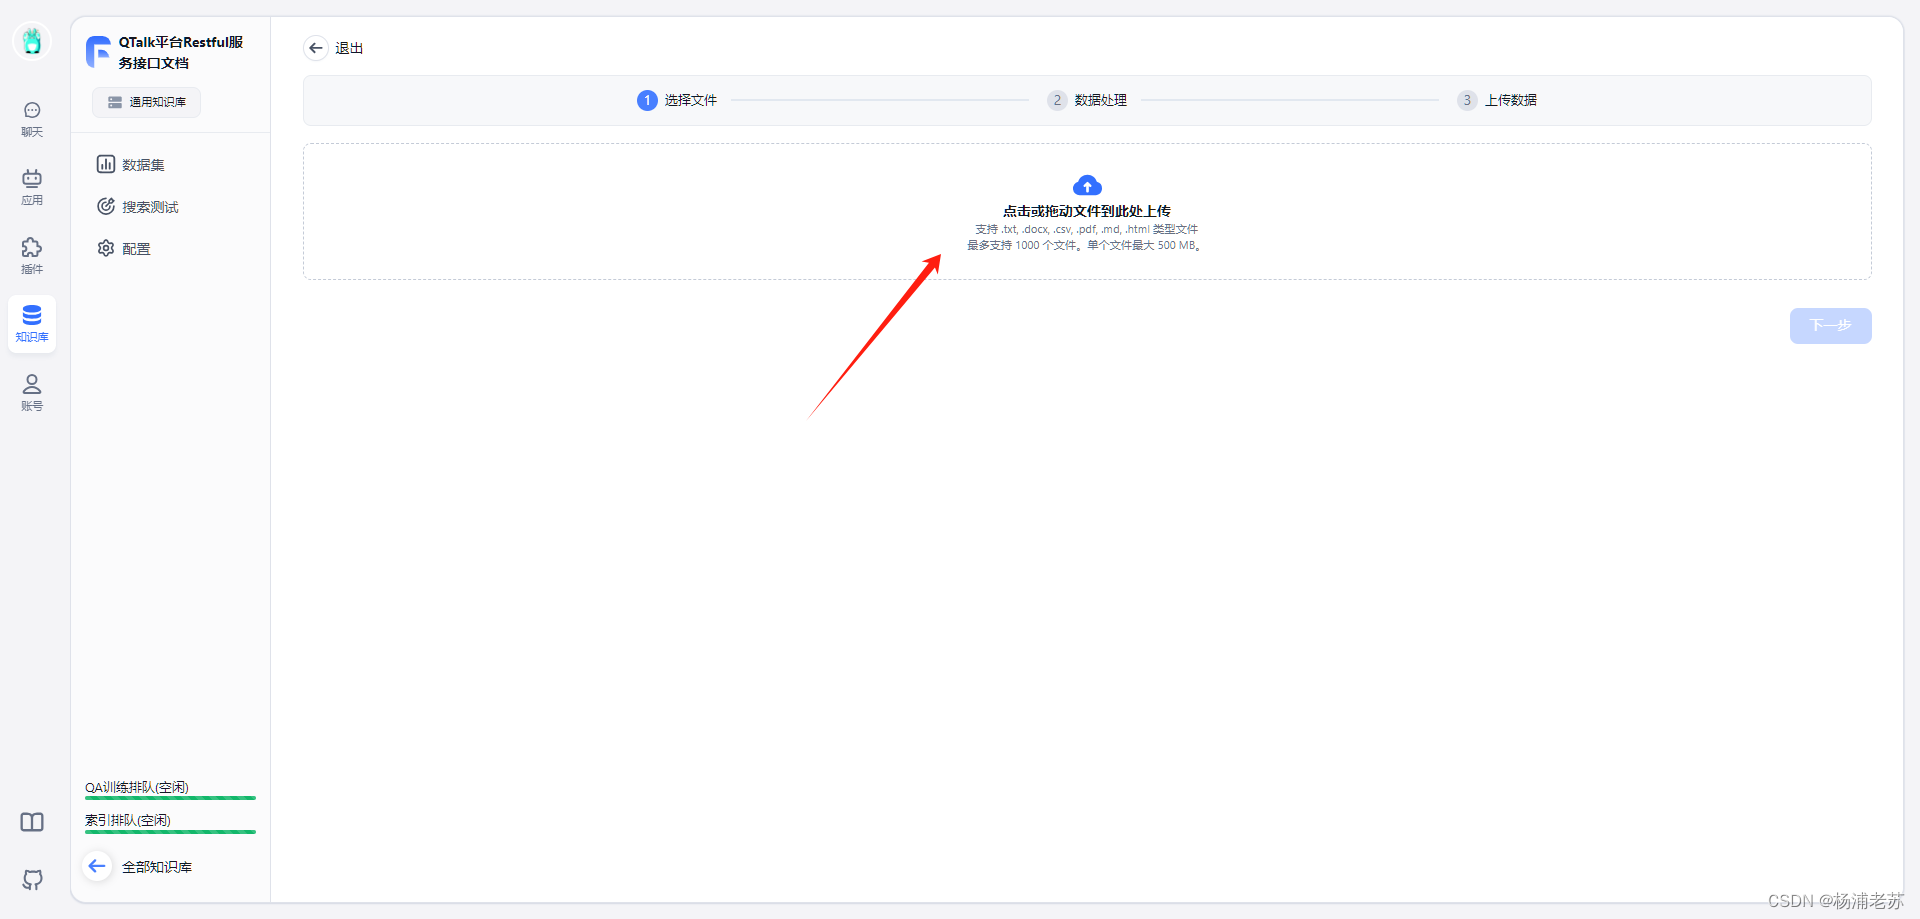This screenshot has height=919, width=1920.
Task: Click the back arrow next to 退出
Action: [316, 48]
